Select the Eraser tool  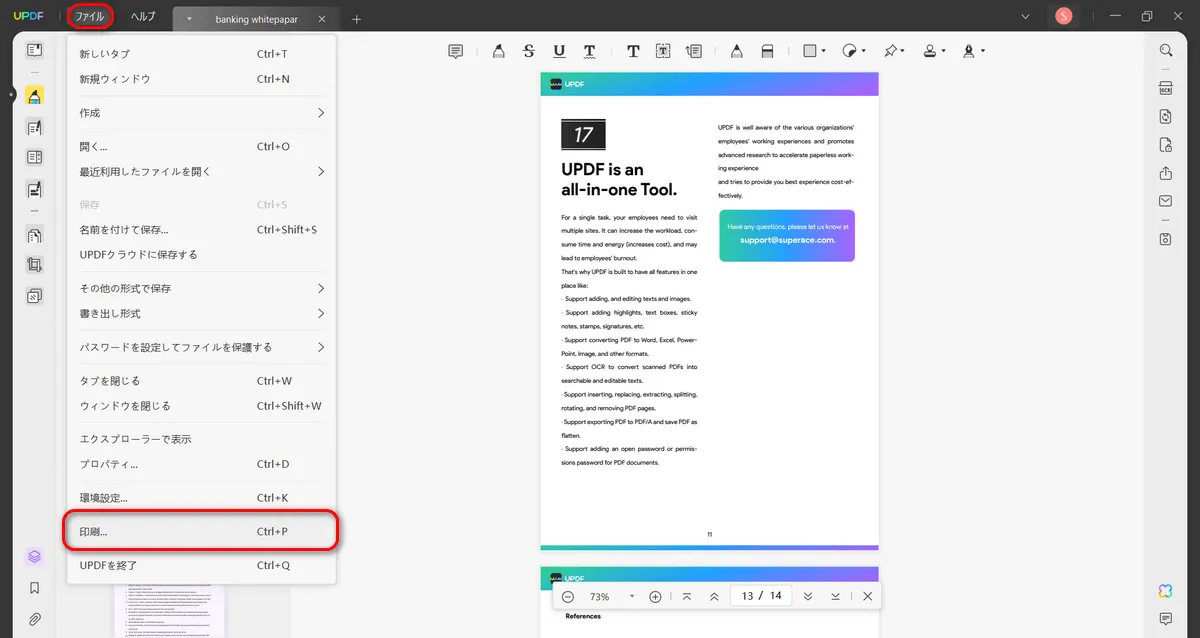click(x=767, y=51)
